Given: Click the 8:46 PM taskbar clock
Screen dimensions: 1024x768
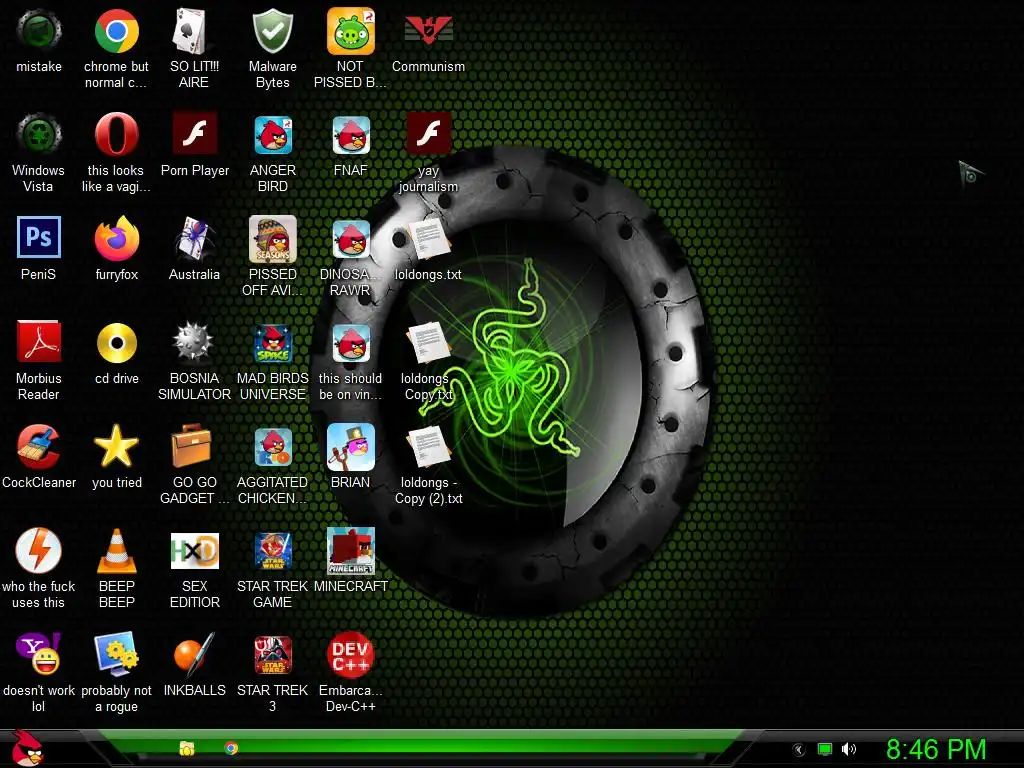Looking at the screenshot, I should coord(936,749).
